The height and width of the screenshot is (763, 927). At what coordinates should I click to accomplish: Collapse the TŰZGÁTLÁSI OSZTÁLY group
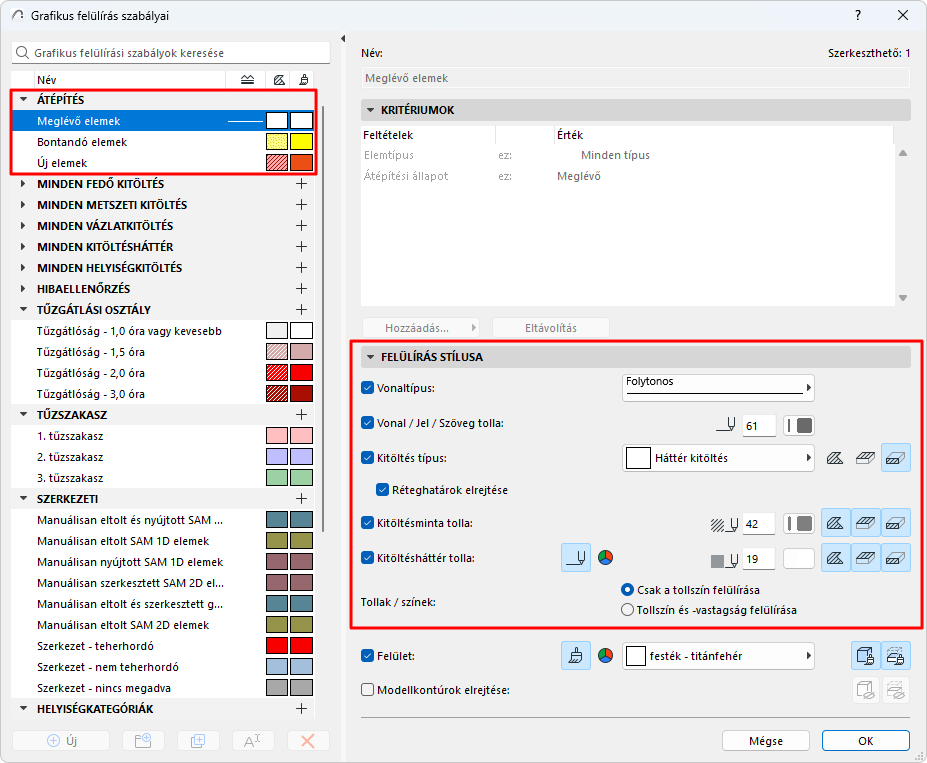pyautogui.click(x=24, y=309)
